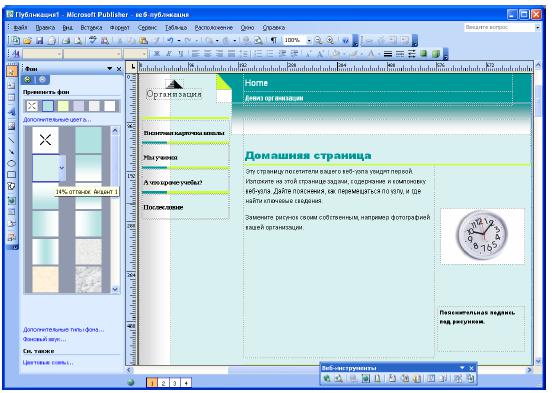
Task: Open the Фон task pane dropdown arrow
Action: 110,68
